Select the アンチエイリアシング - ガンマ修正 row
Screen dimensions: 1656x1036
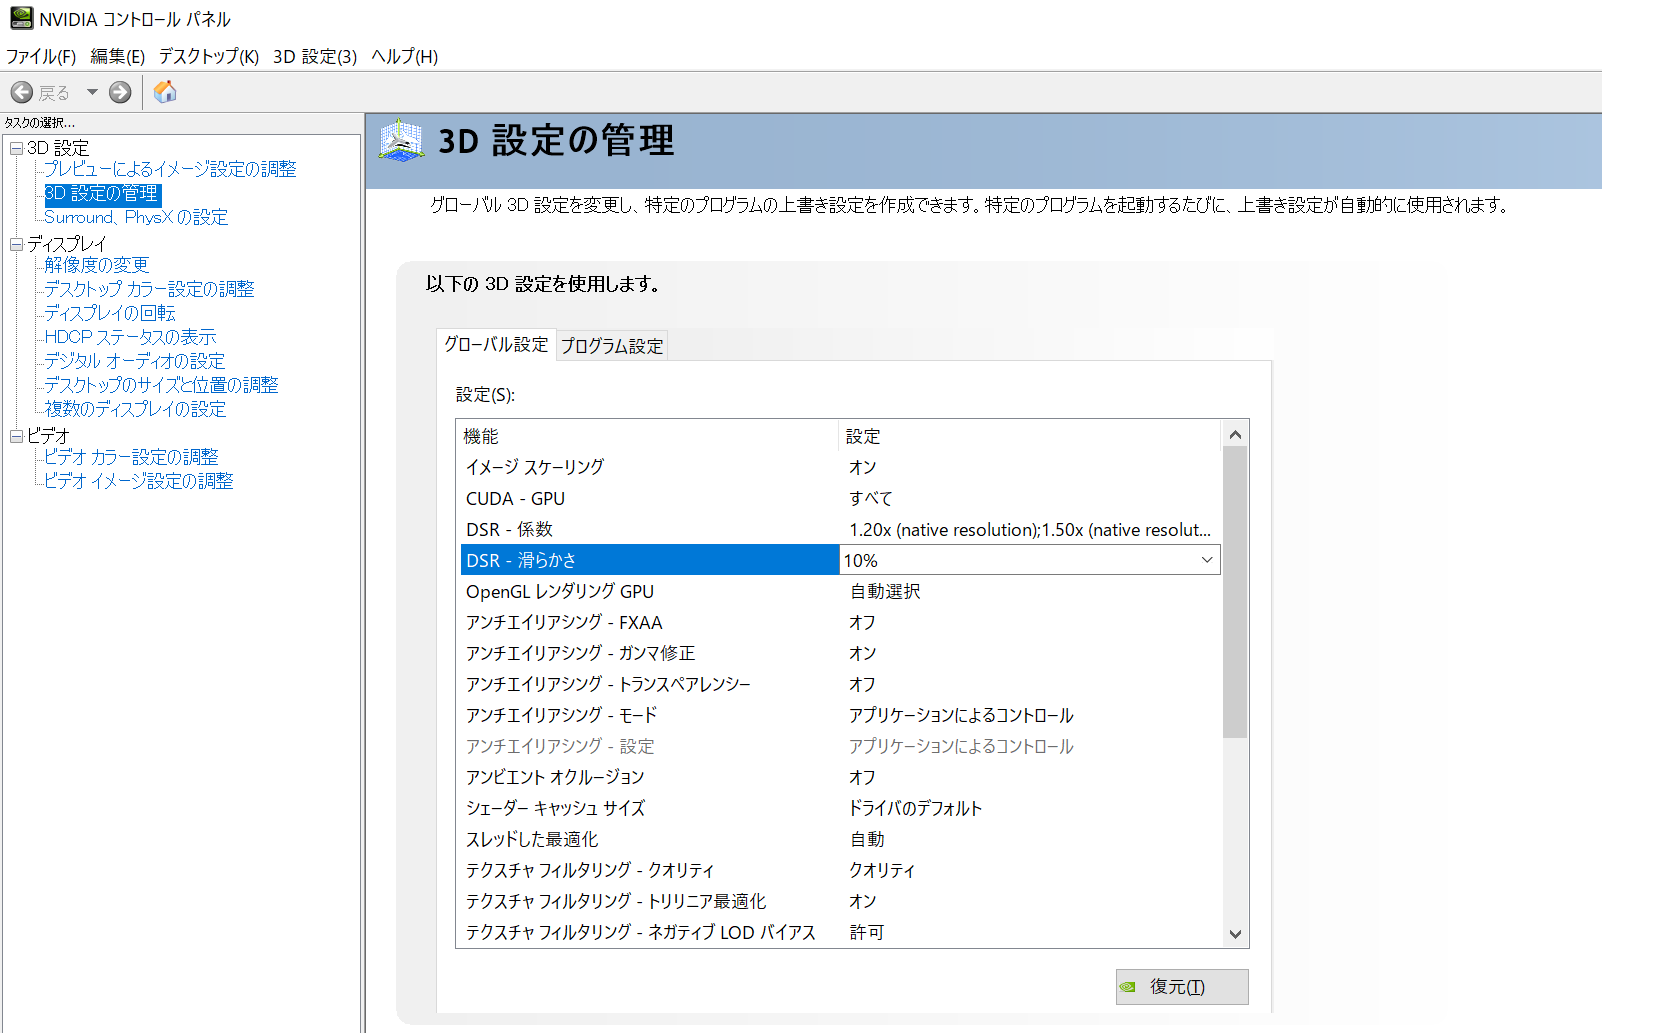click(840, 653)
